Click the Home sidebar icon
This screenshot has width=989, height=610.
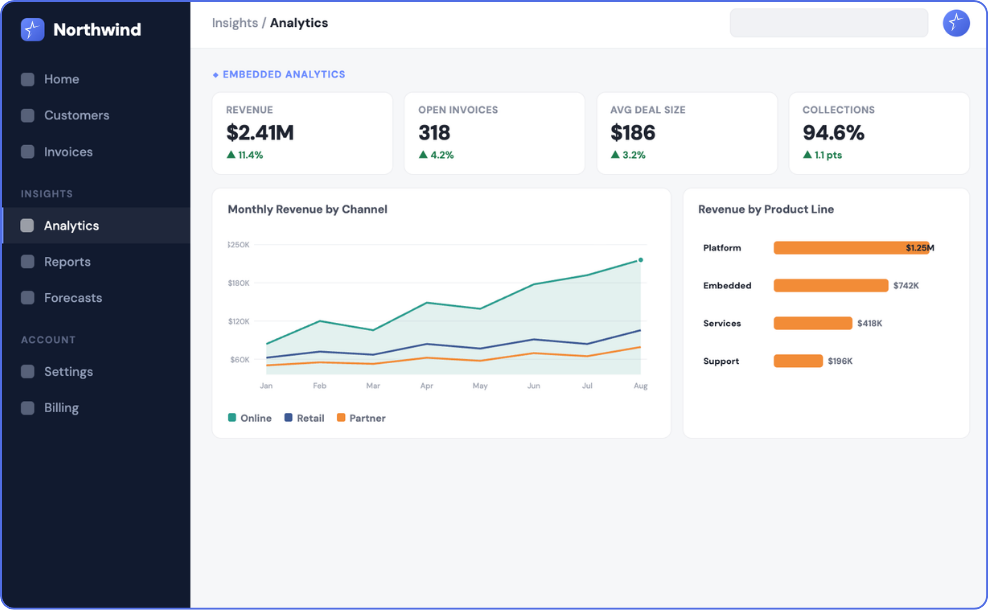[x=28, y=79]
